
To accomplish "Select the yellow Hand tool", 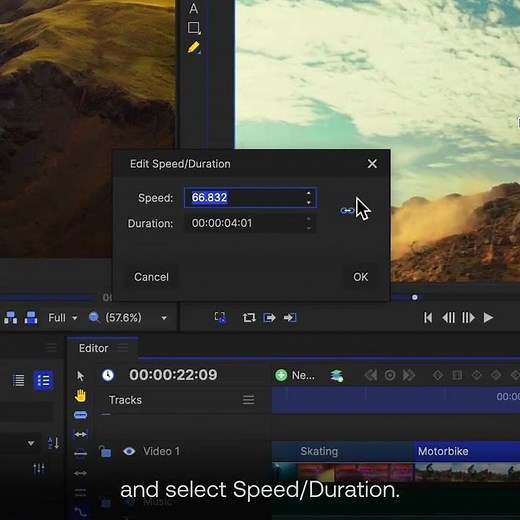I will [80, 396].
